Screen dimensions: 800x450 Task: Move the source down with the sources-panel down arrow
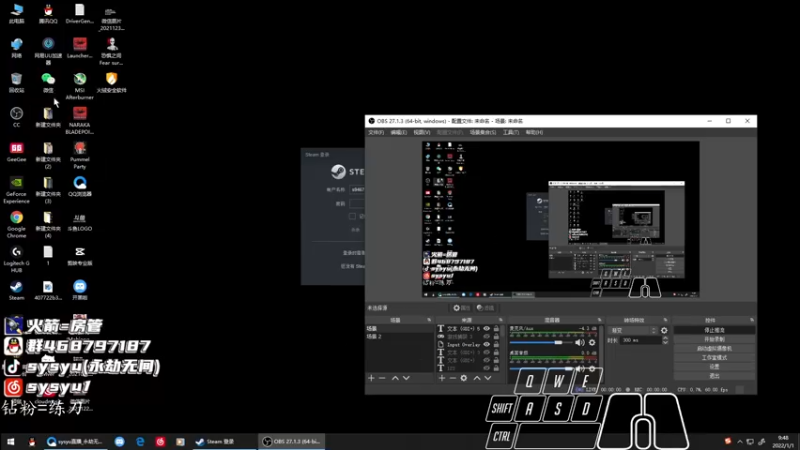[488, 378]
